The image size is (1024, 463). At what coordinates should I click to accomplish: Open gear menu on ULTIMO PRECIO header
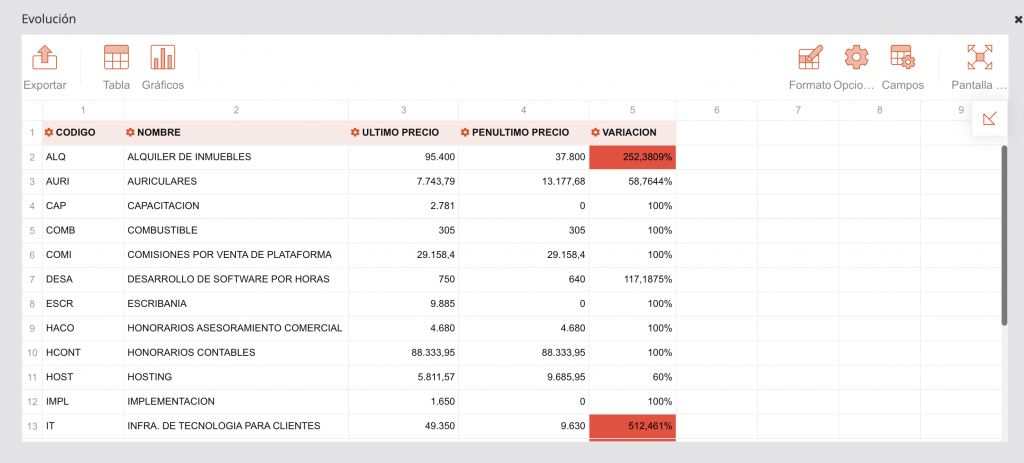point(355,133)
